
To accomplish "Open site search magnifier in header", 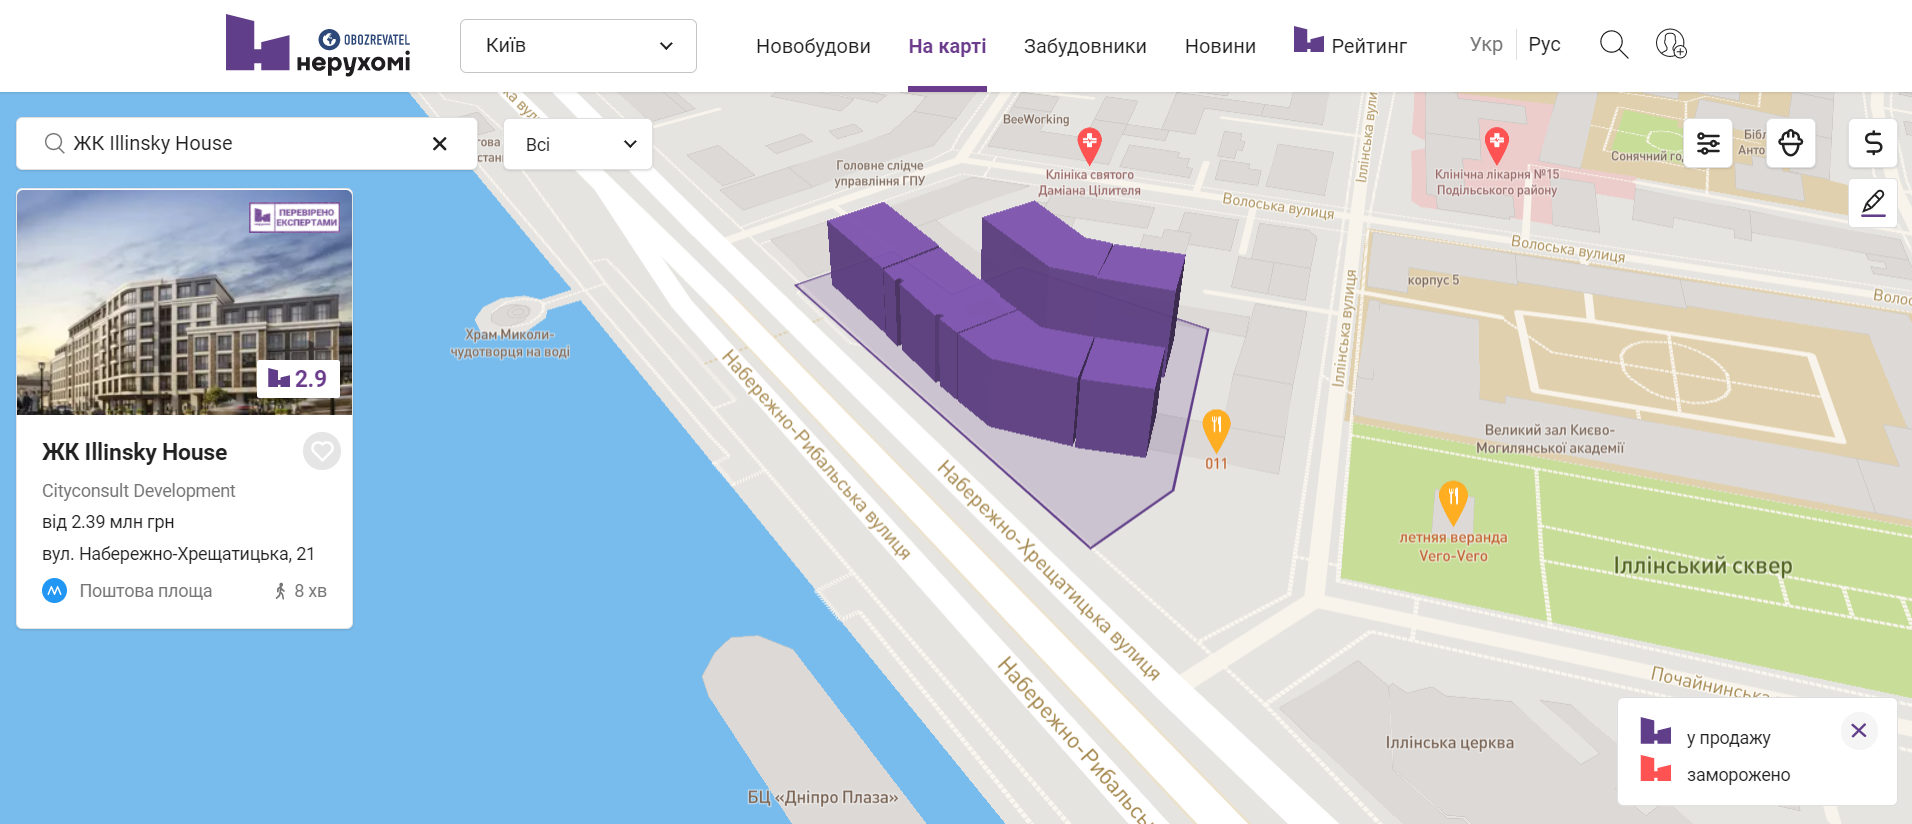I will point(1613,45).
